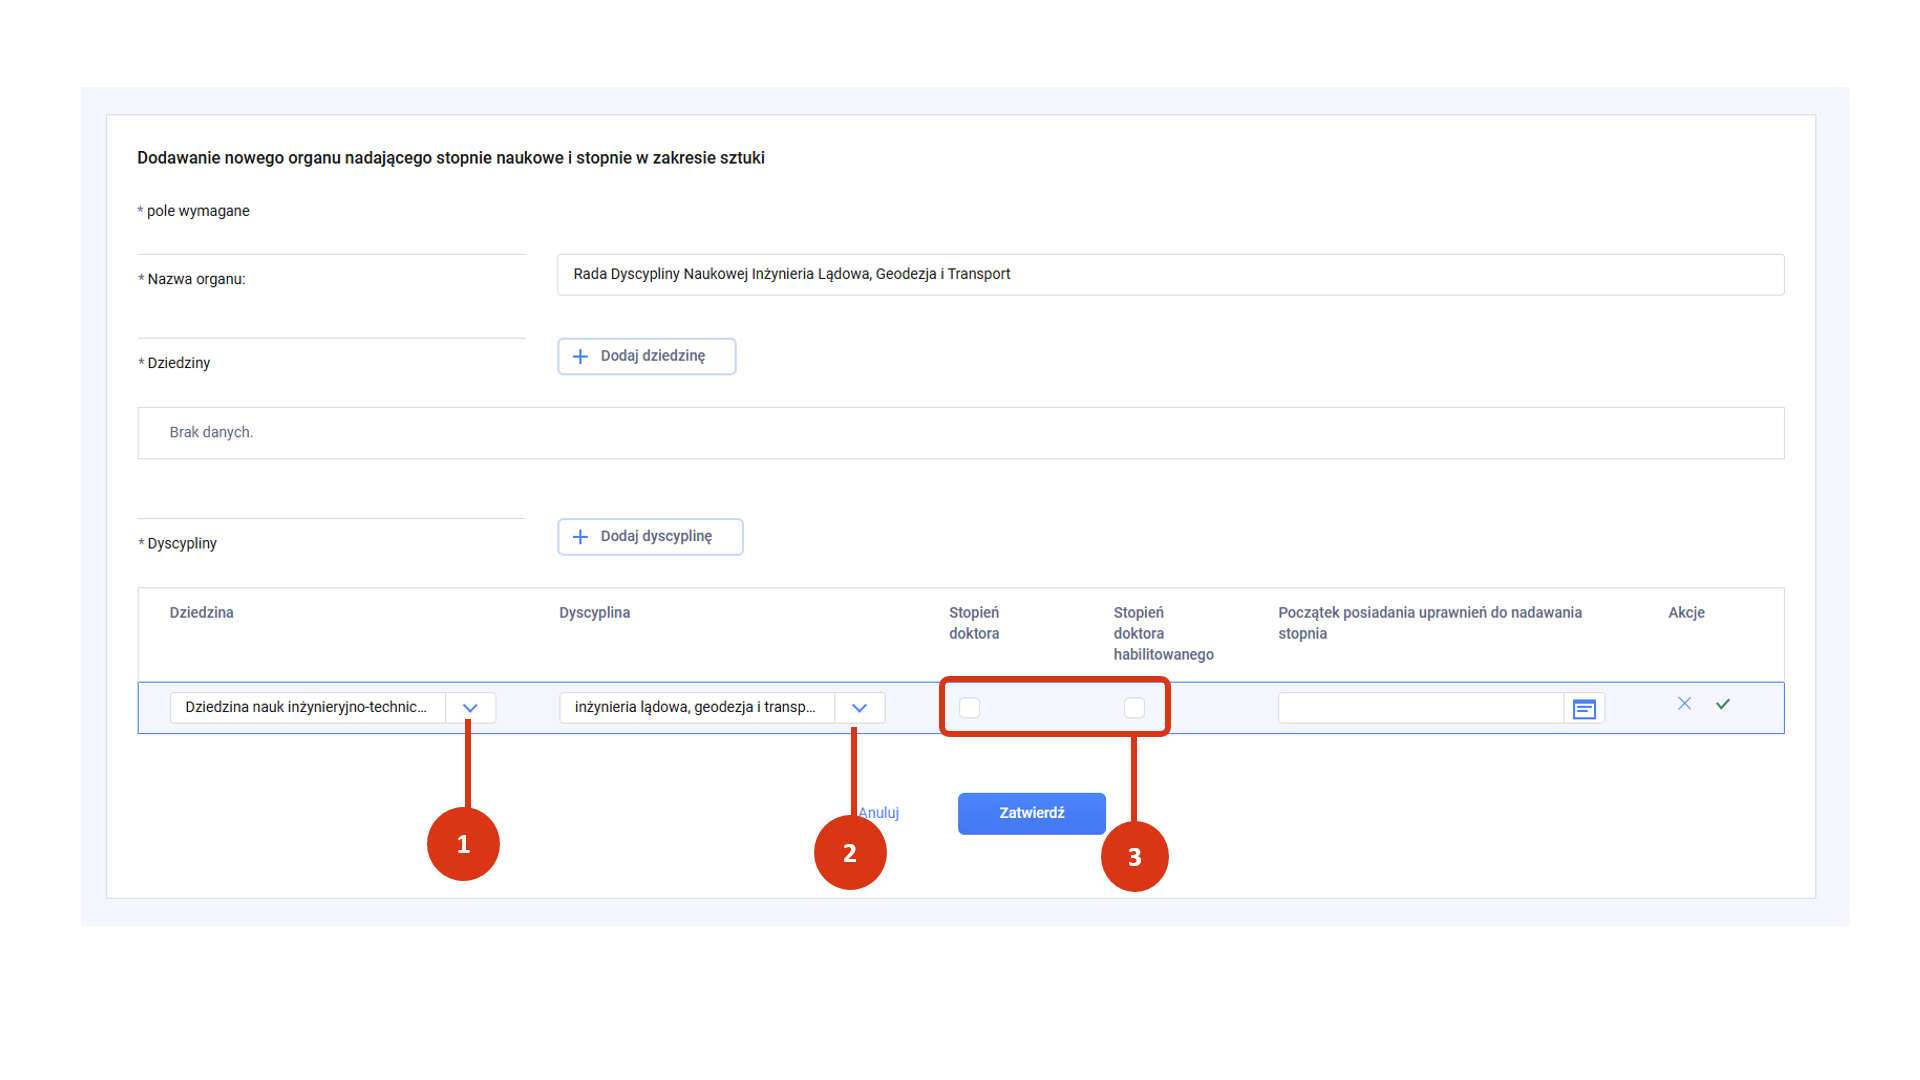
Task: Click plus icon in Dodaj dziedzinę button
Action: point(580,356)
